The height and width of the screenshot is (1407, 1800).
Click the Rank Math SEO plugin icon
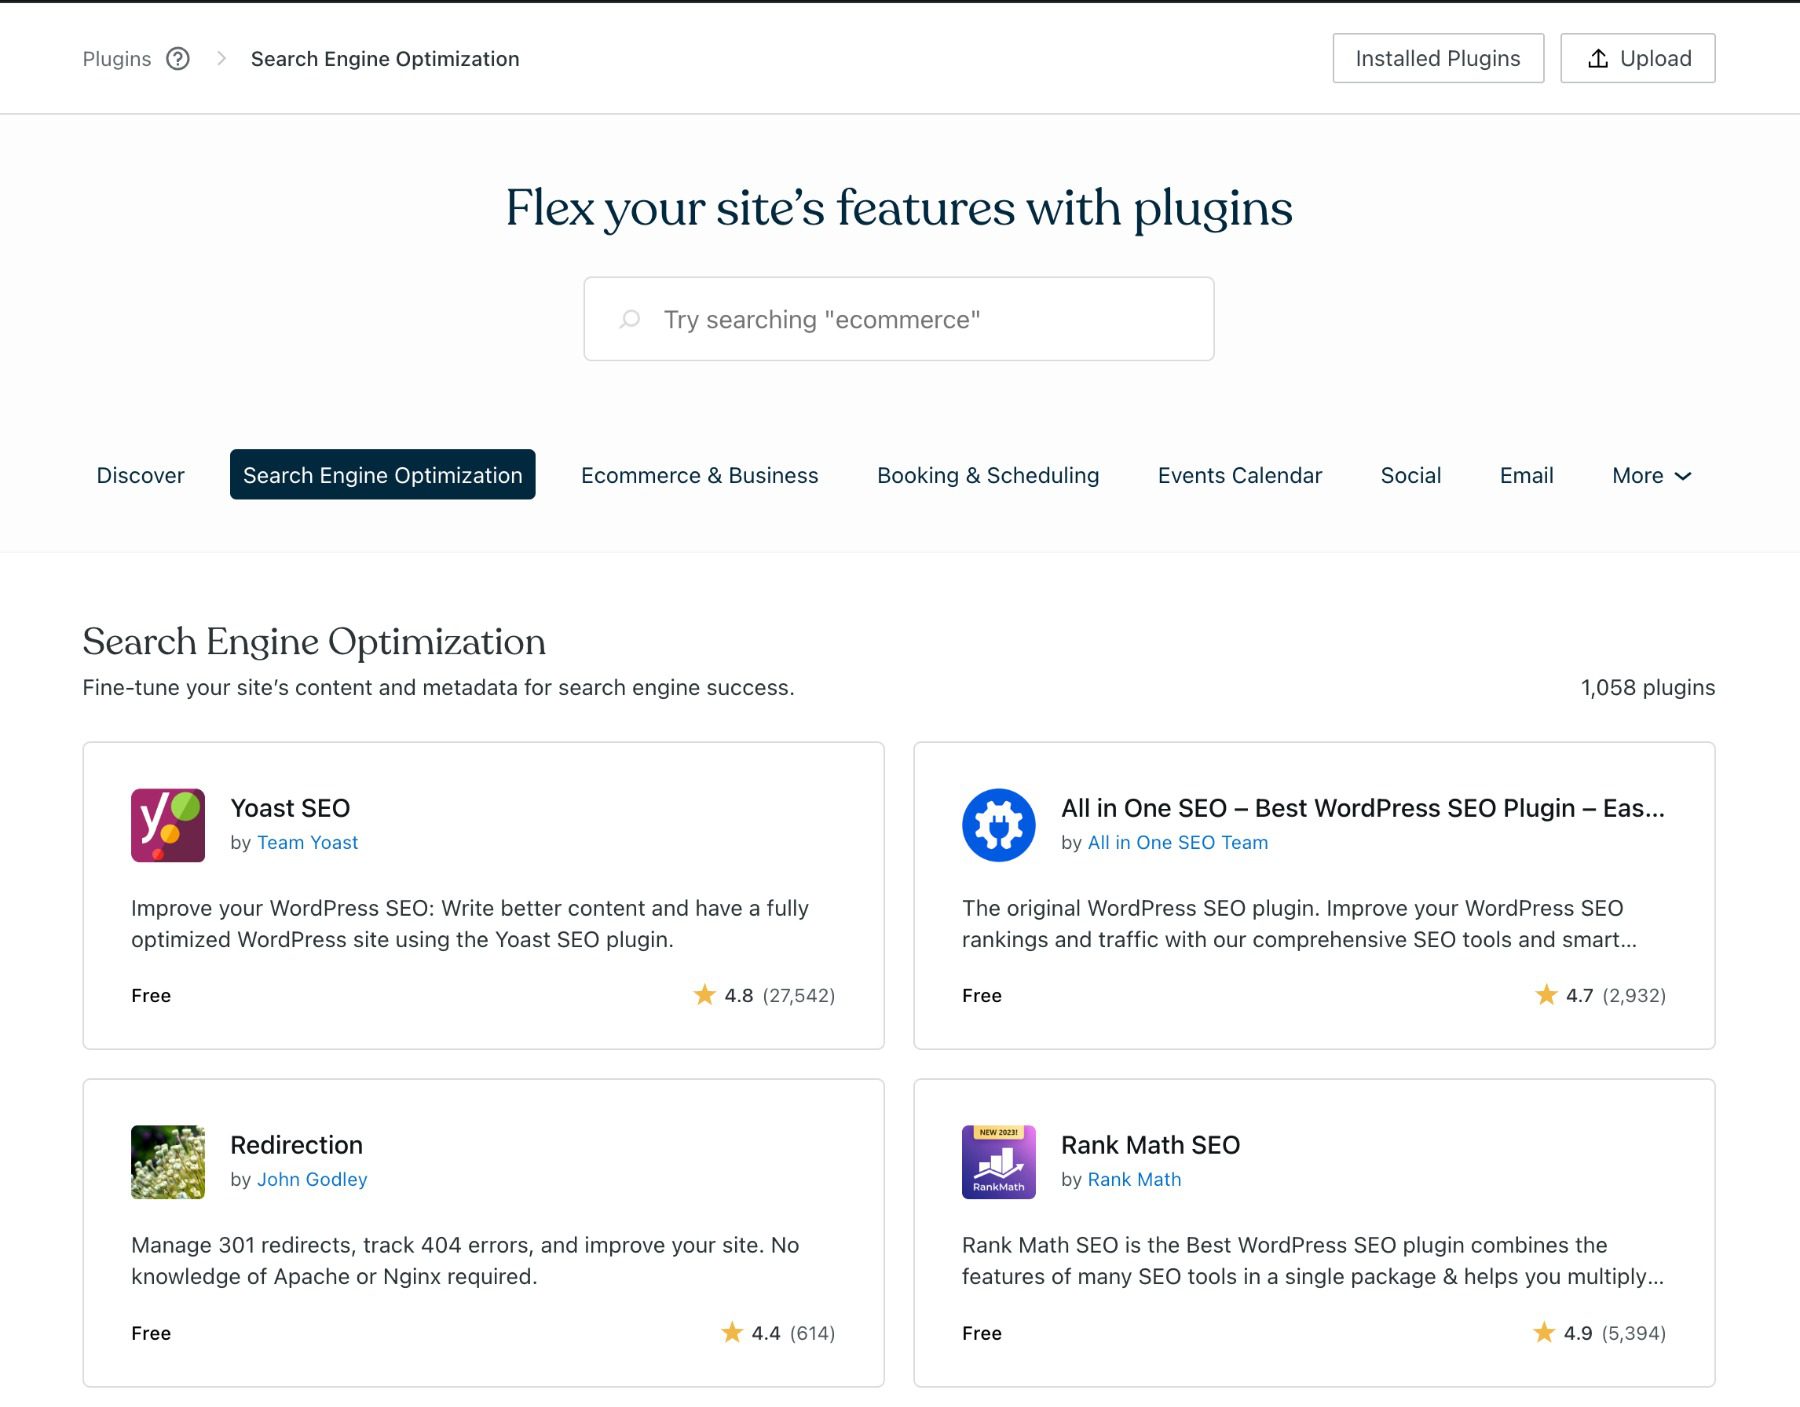tap(998, 1162)
